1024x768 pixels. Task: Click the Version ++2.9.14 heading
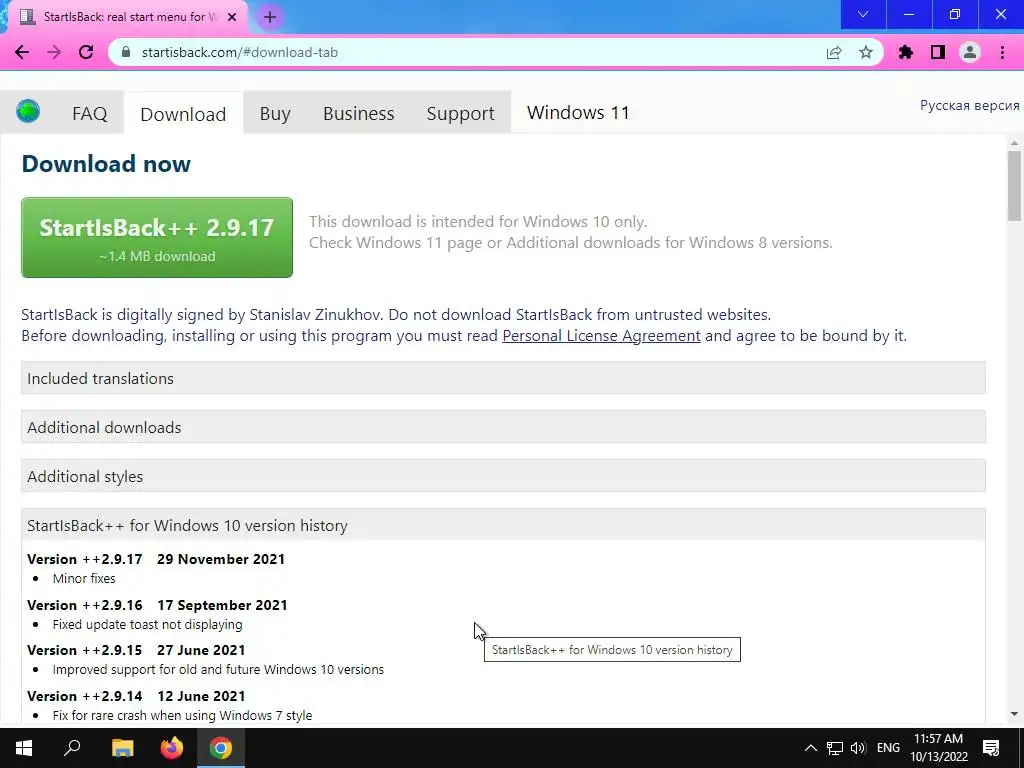(136, 696)
